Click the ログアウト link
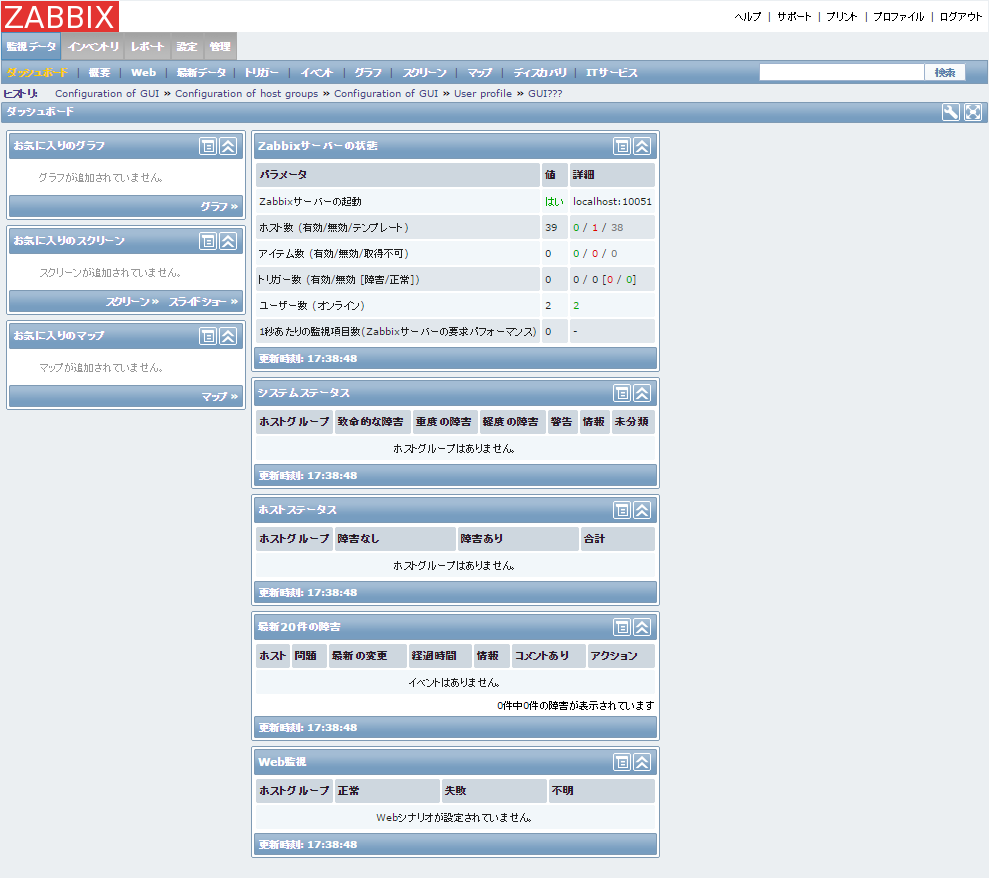Image resolution: width=989 pixels, height=878 pixels. click(961, 17)
